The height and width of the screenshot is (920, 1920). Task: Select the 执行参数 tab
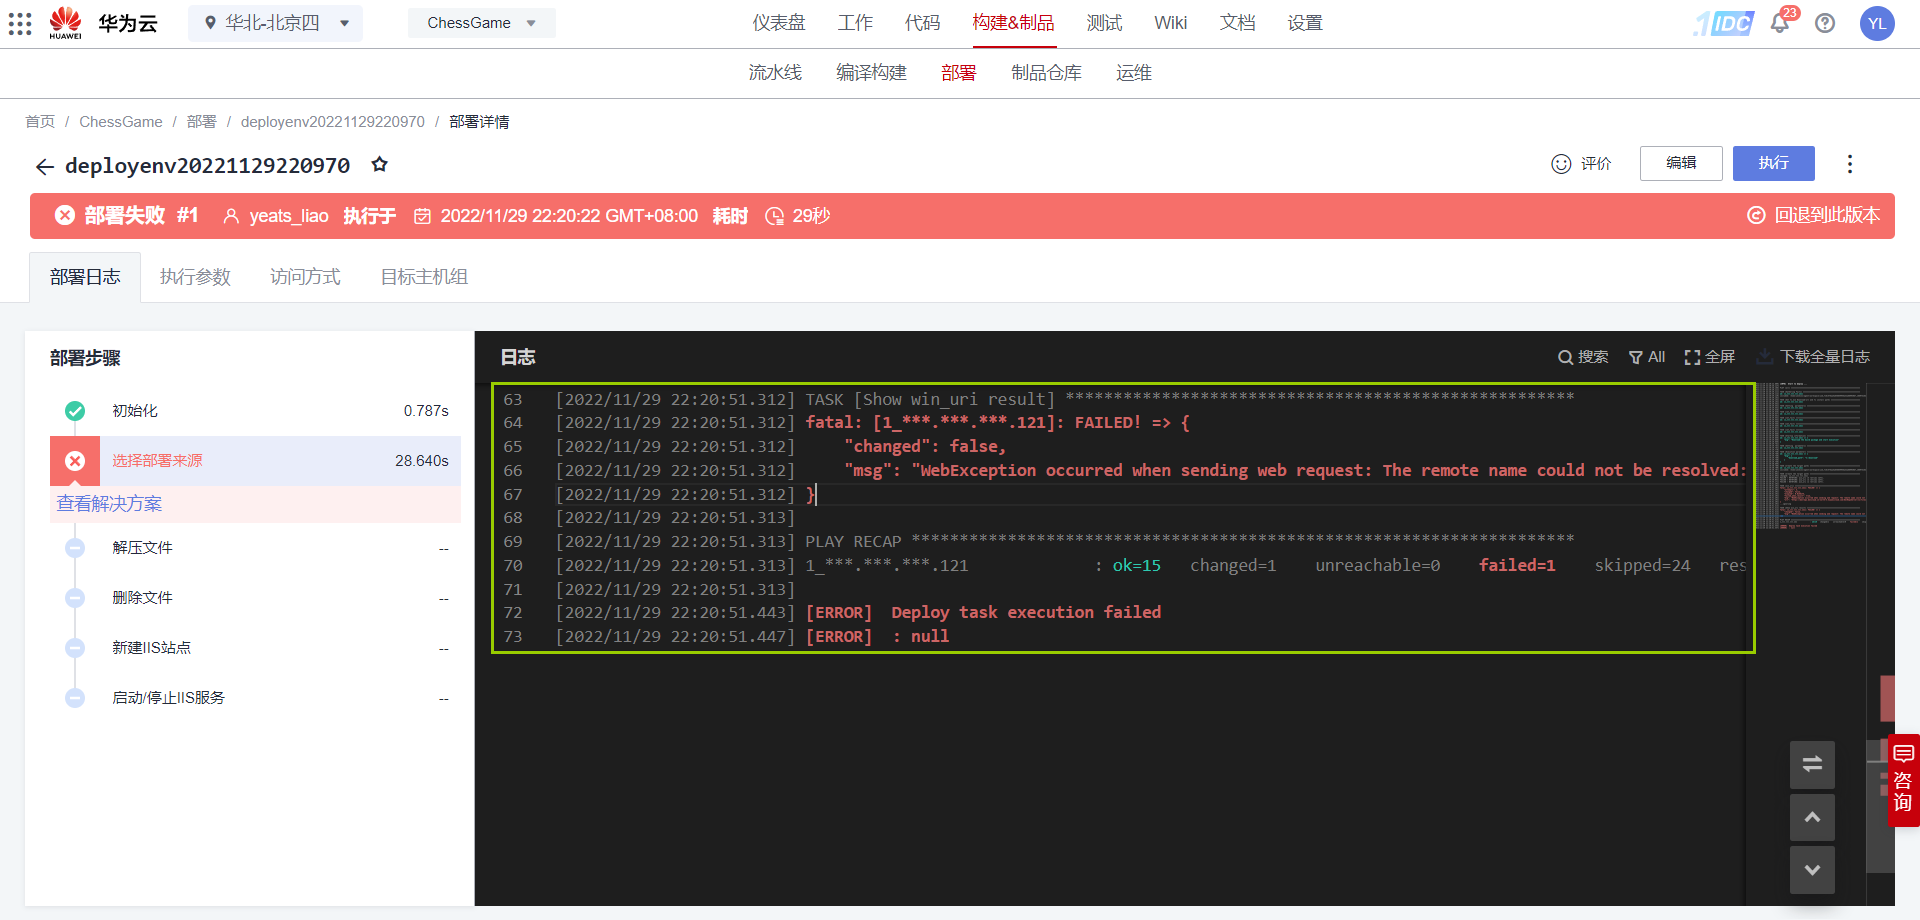(x=195, y=277)
